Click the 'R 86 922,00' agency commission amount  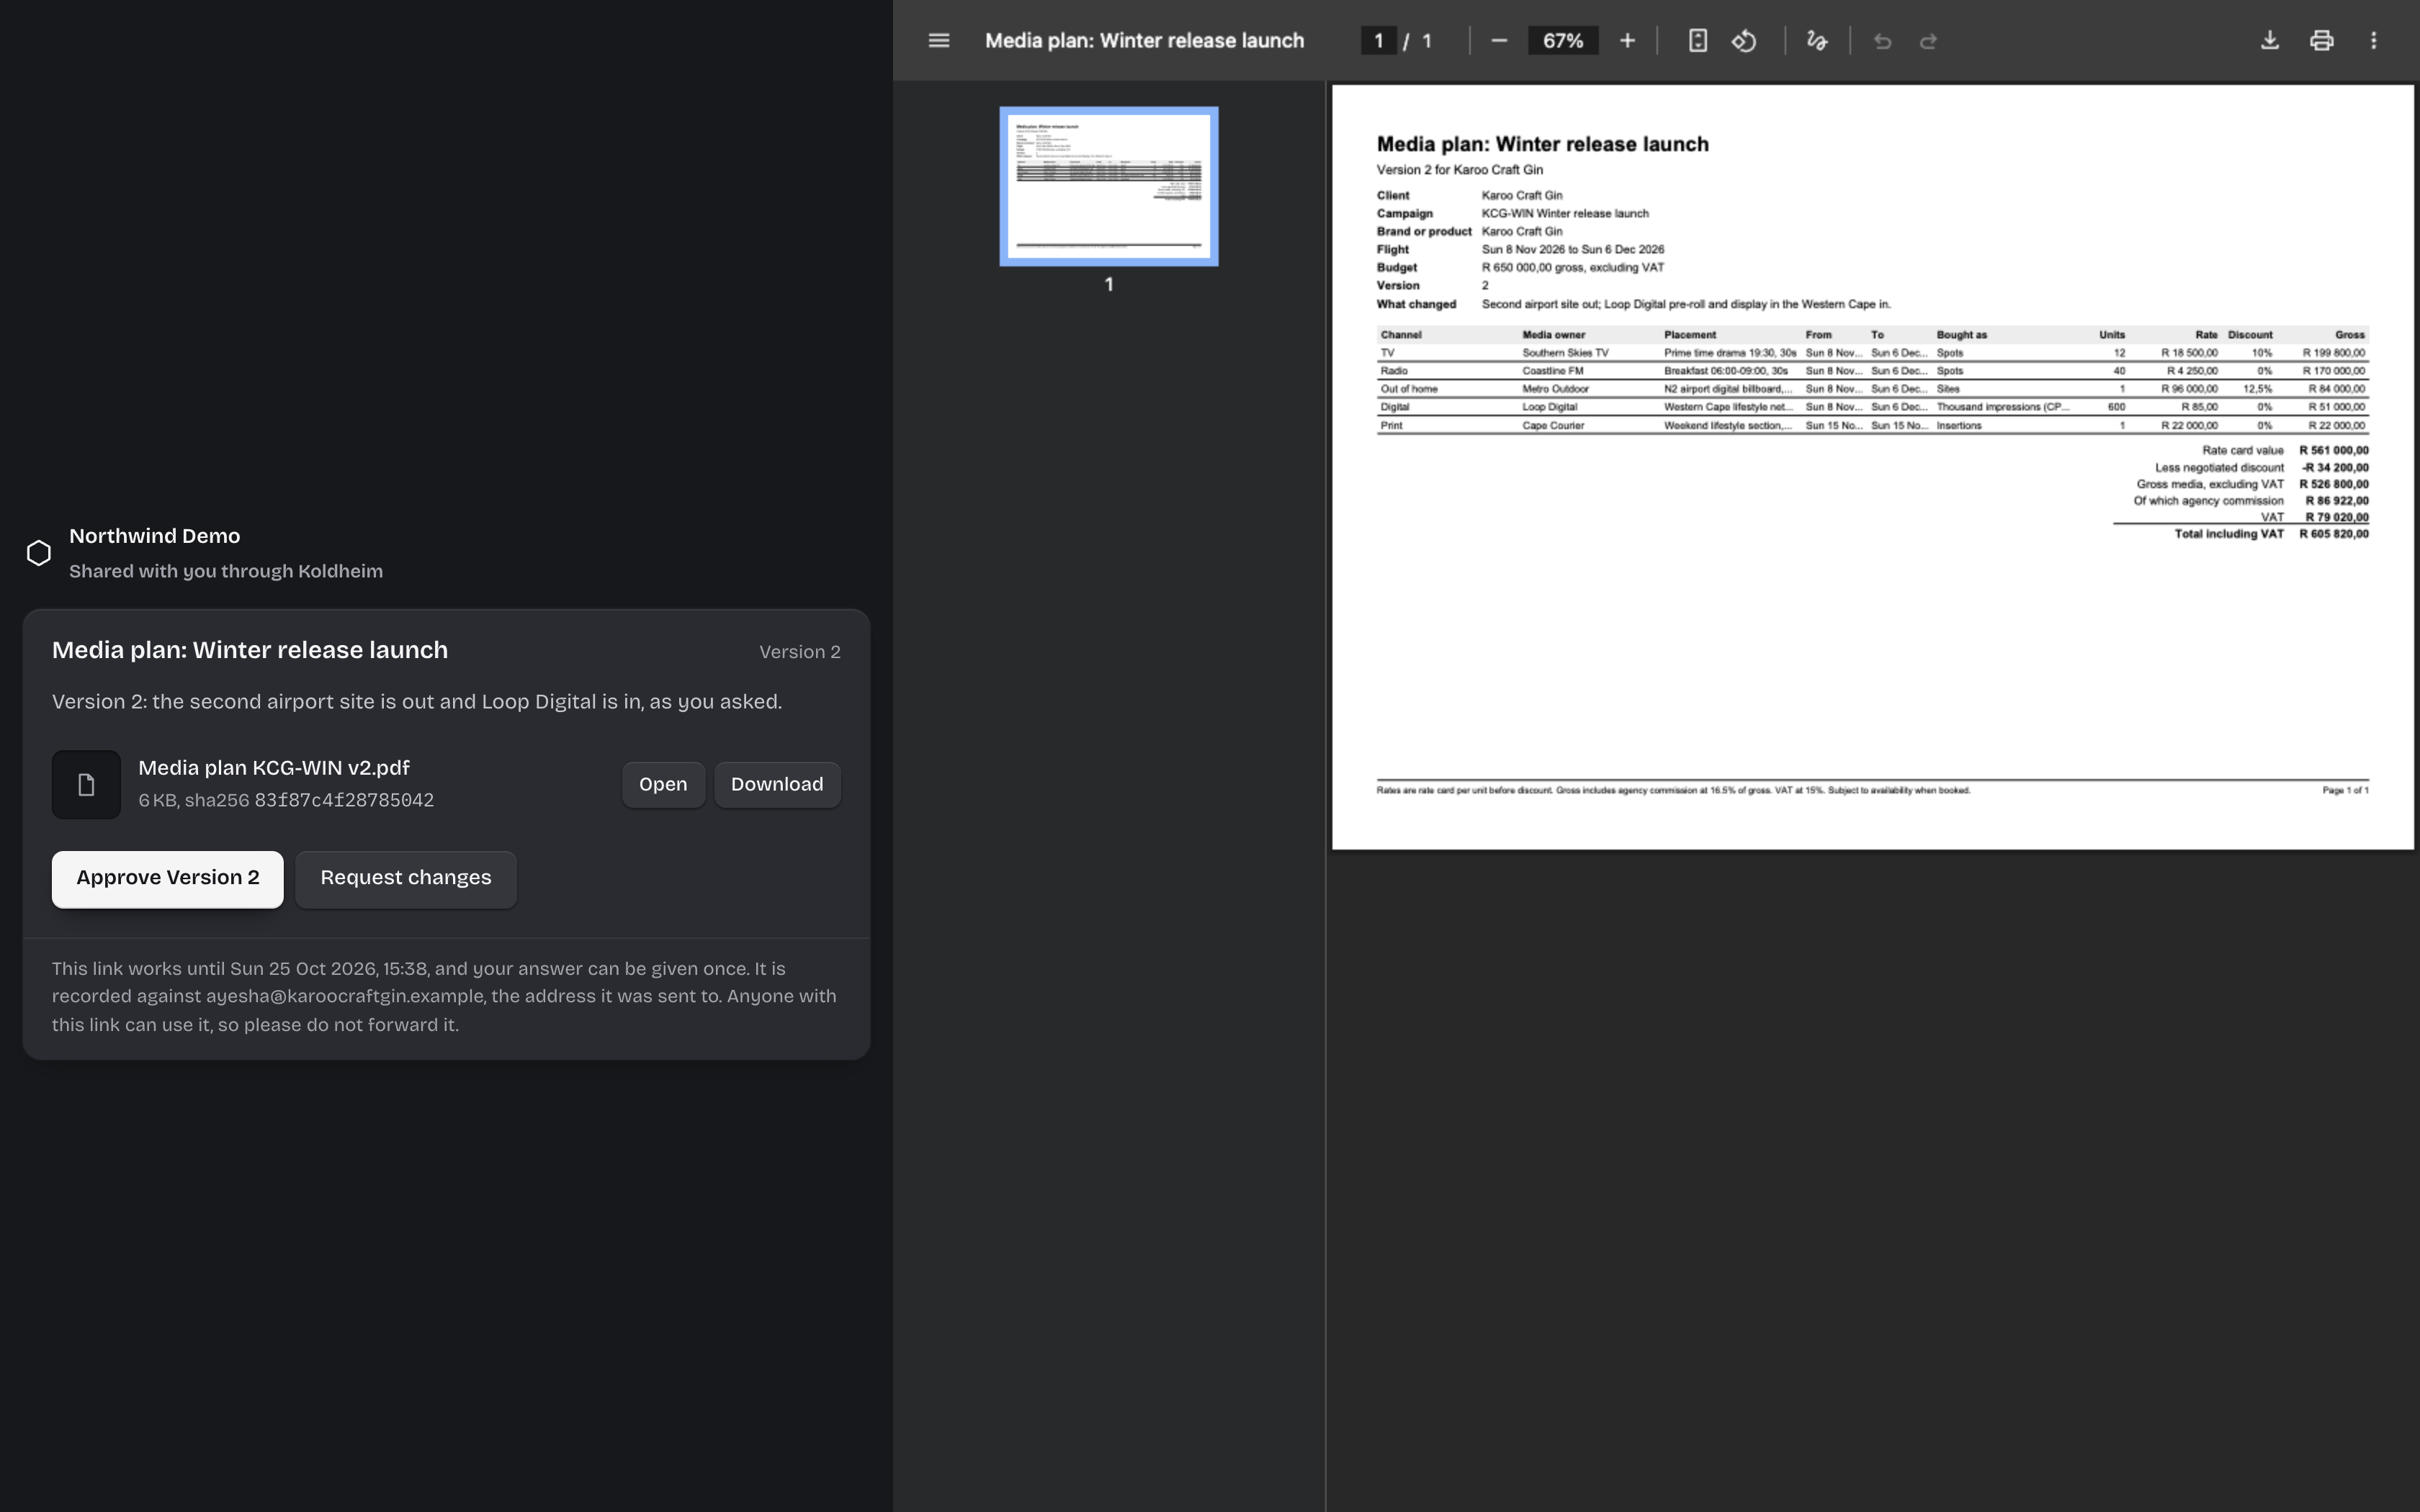click(x=2336, y=501)
